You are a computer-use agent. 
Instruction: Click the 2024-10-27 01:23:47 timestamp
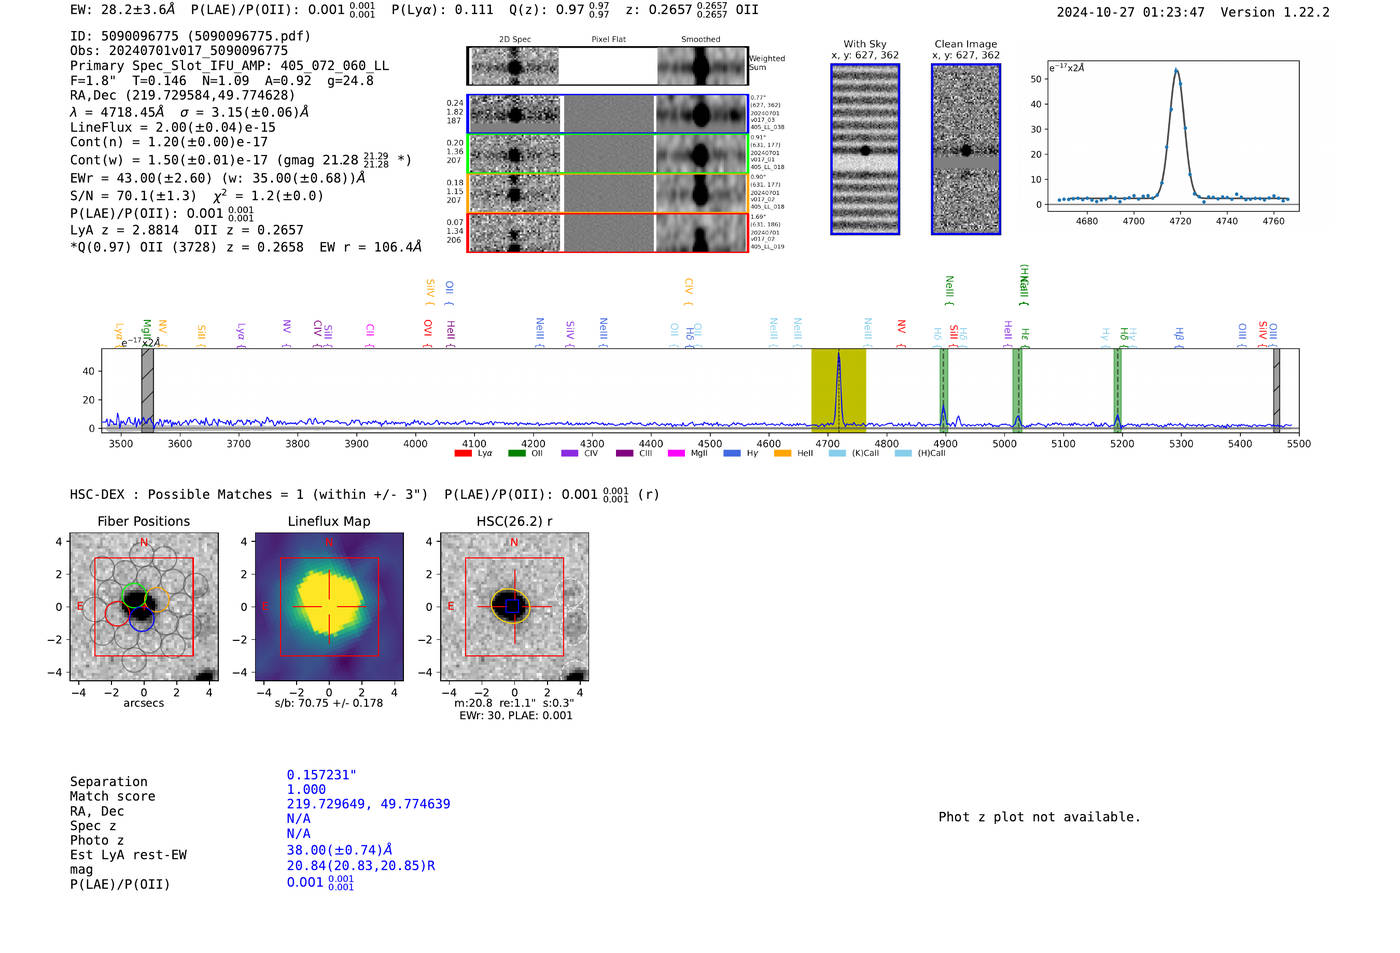click(x=1130, y=13)
